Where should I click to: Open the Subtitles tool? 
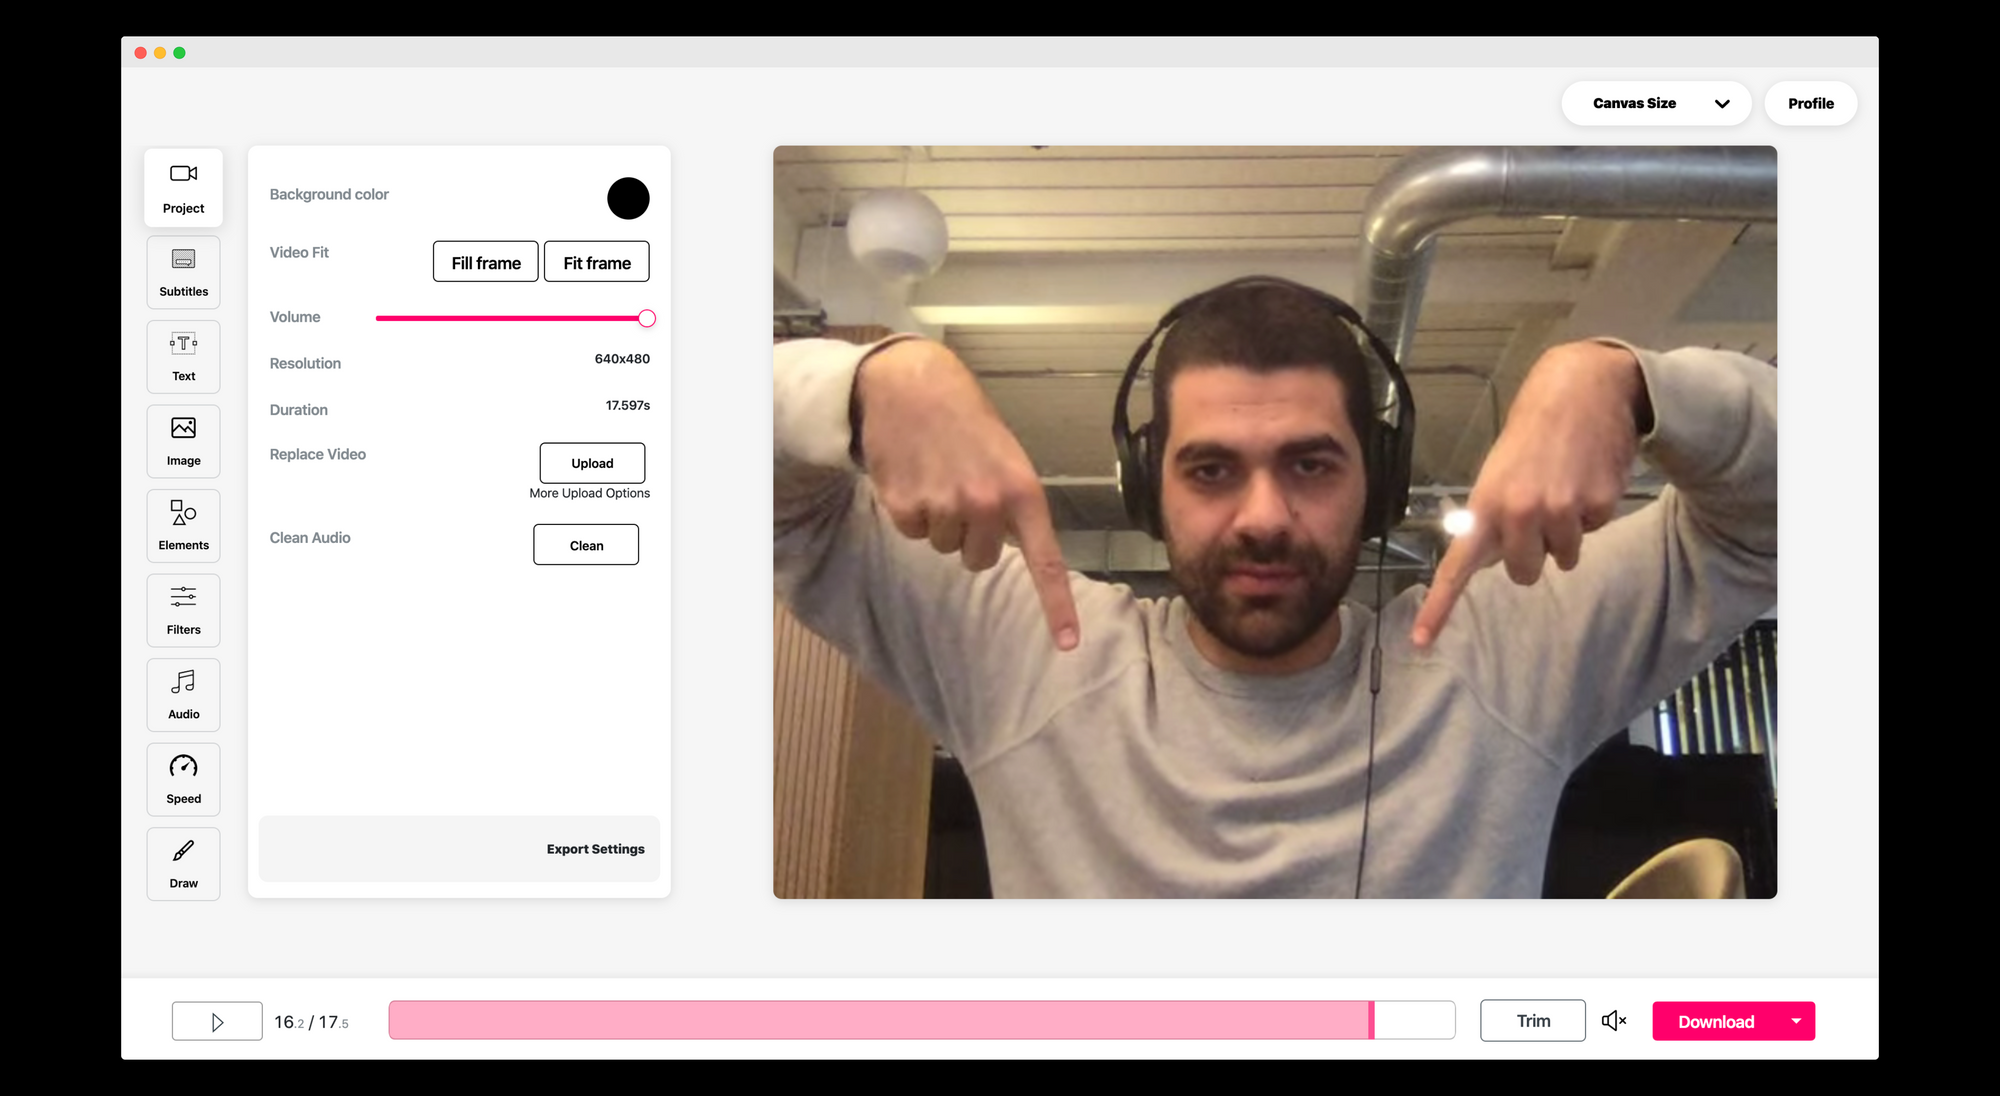[183, 272]
